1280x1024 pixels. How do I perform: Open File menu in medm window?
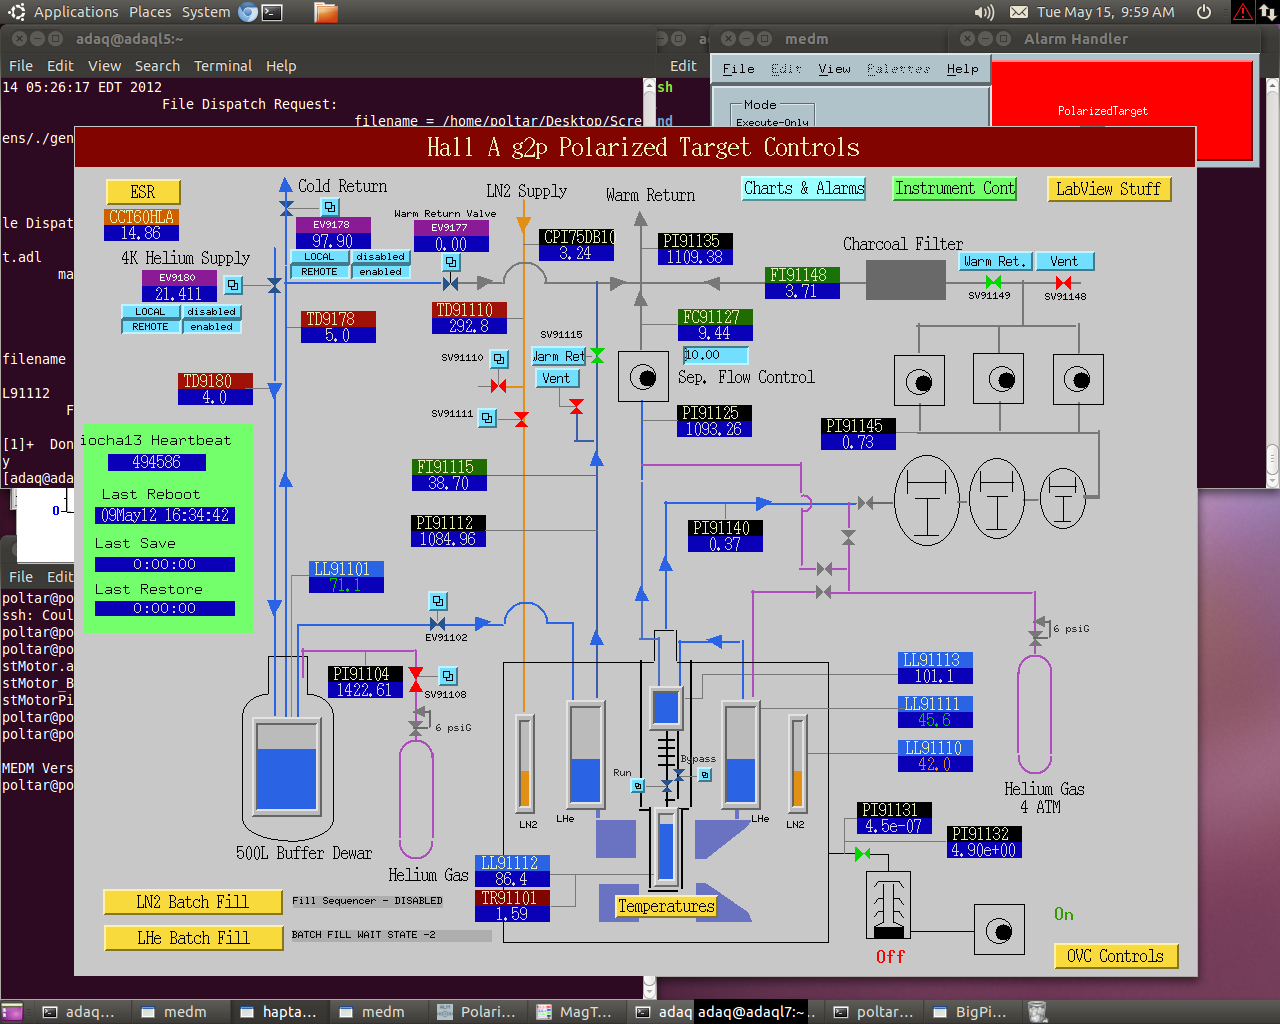[739, 69]
